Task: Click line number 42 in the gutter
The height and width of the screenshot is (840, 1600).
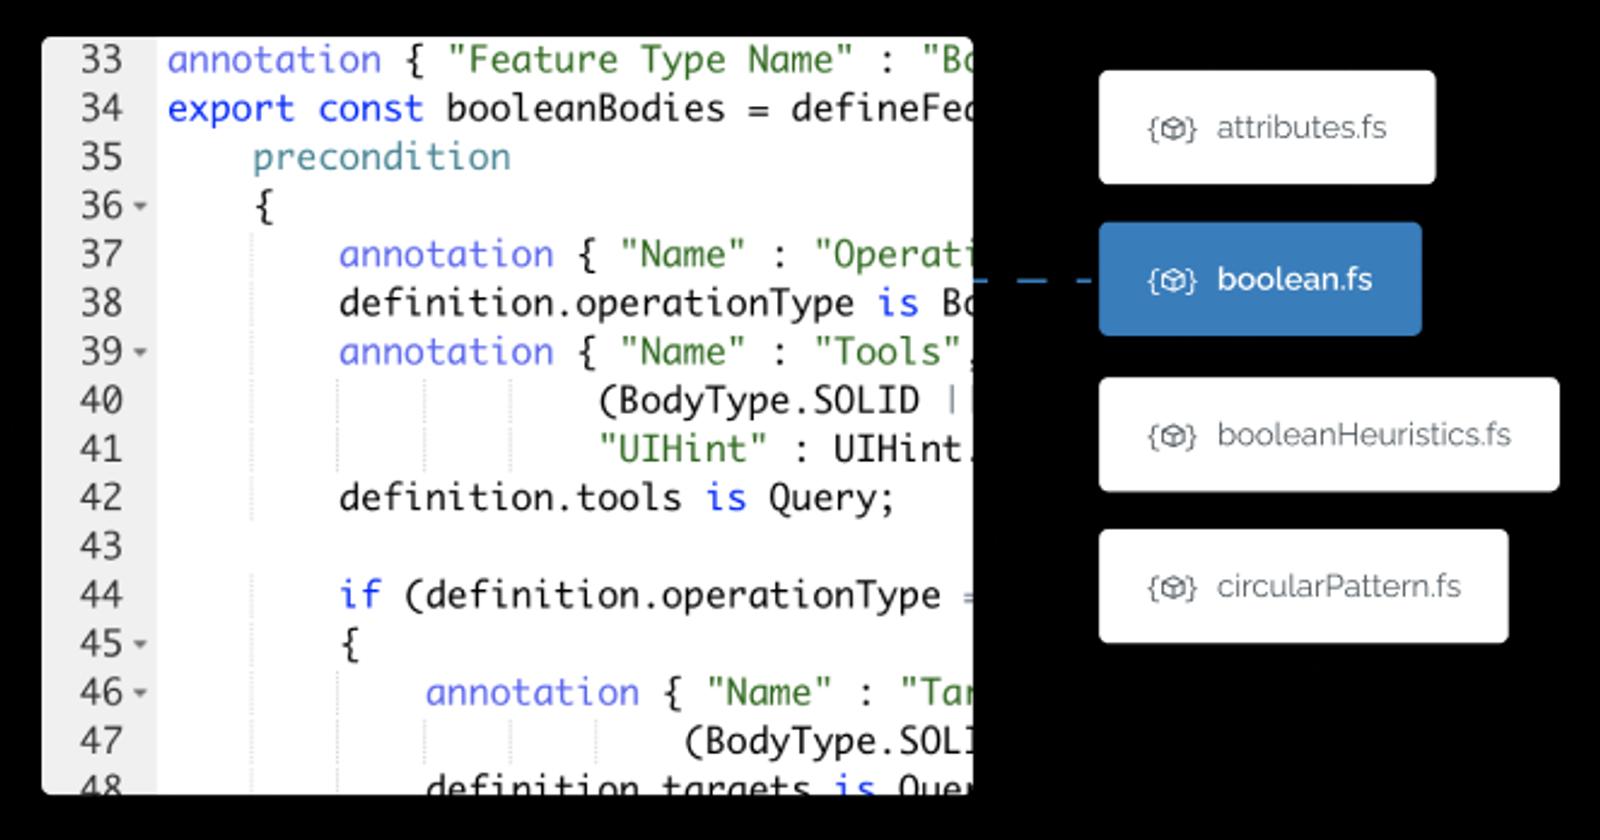Action: [x=101, y=498]
